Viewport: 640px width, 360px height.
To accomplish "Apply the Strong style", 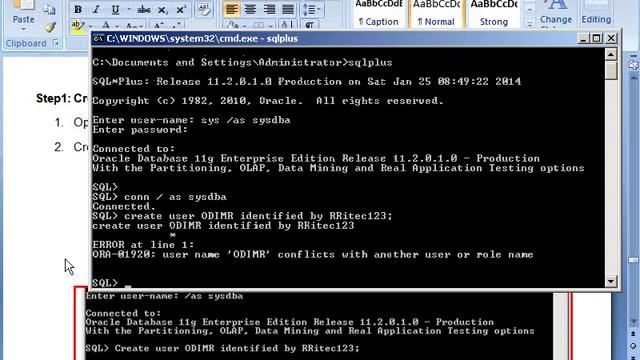I will click(x=493, y=14).
